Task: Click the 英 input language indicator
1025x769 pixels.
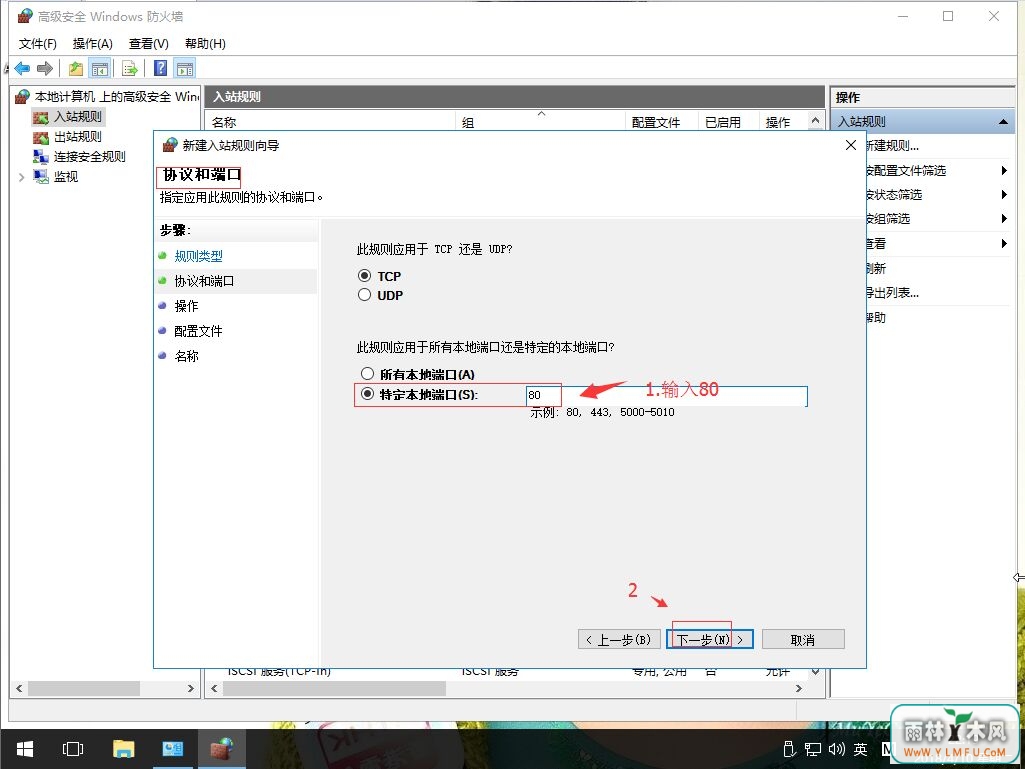Action: click(x=860, y=749)
